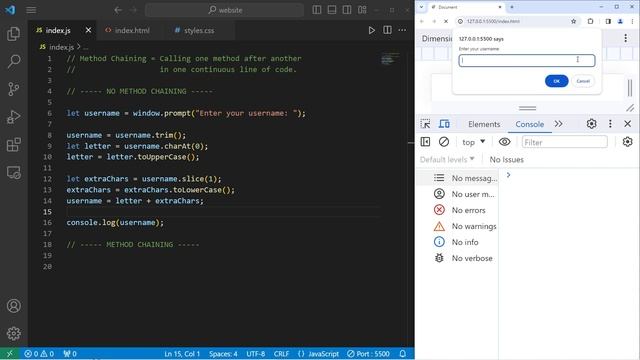The height and width of the screenshot is (360, 640).
Task: Toggle the secondary side bar layout icon
Action: 347,10
